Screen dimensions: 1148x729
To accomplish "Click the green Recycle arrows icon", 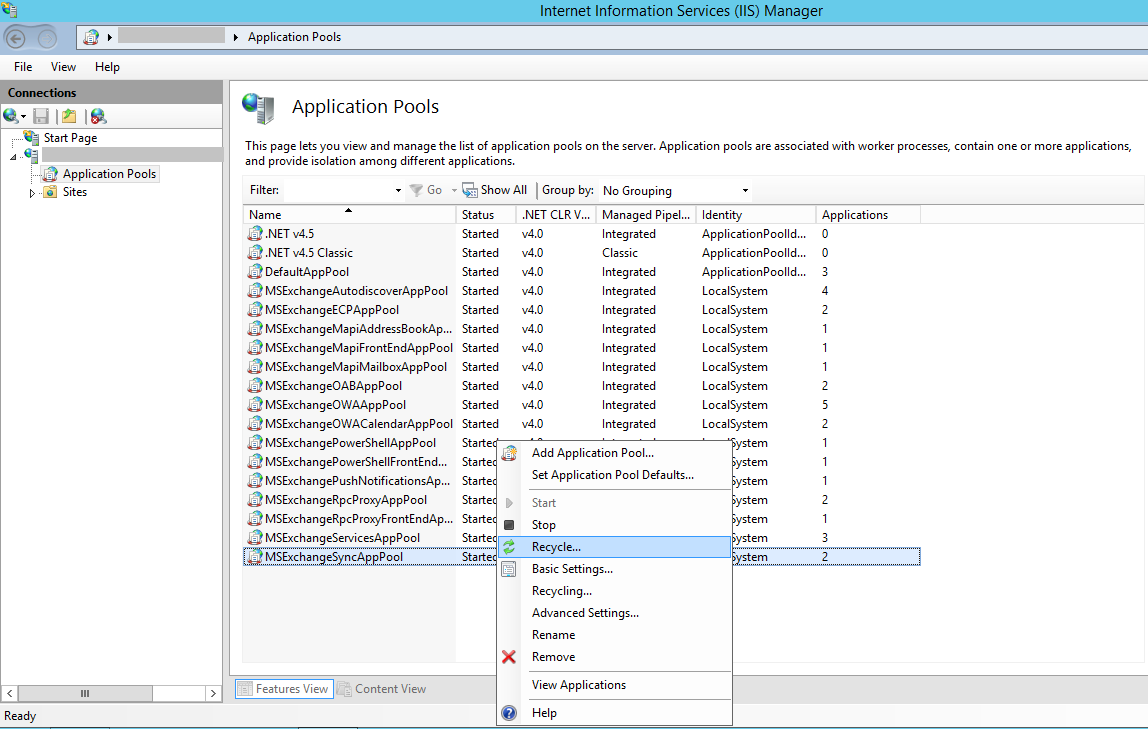I will (x=509, y=547).
